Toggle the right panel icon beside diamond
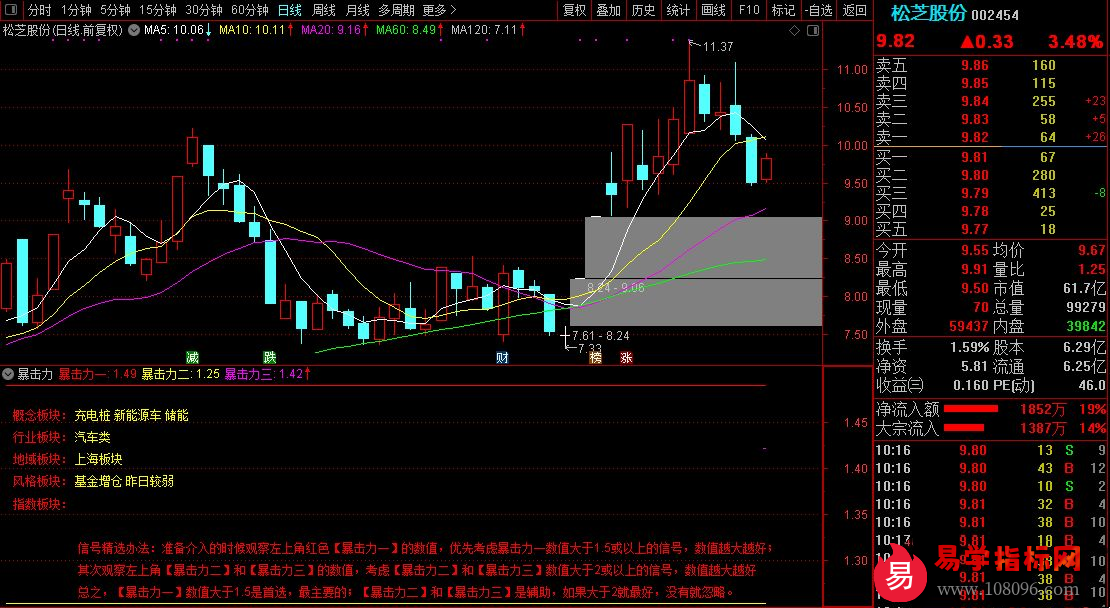This screenshot has width=1110, height=608. pyautogui.click(x=813, y=30)
